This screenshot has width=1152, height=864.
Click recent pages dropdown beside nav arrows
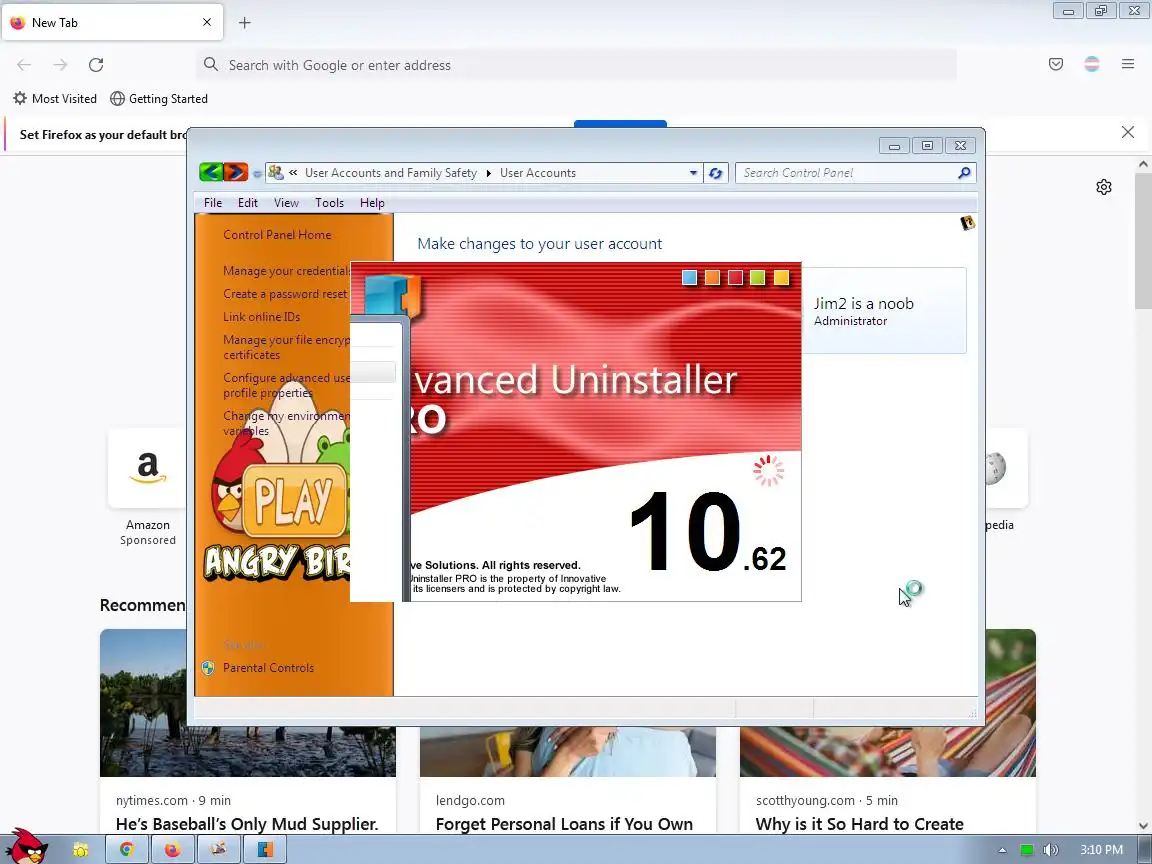(x=256, y=174)
